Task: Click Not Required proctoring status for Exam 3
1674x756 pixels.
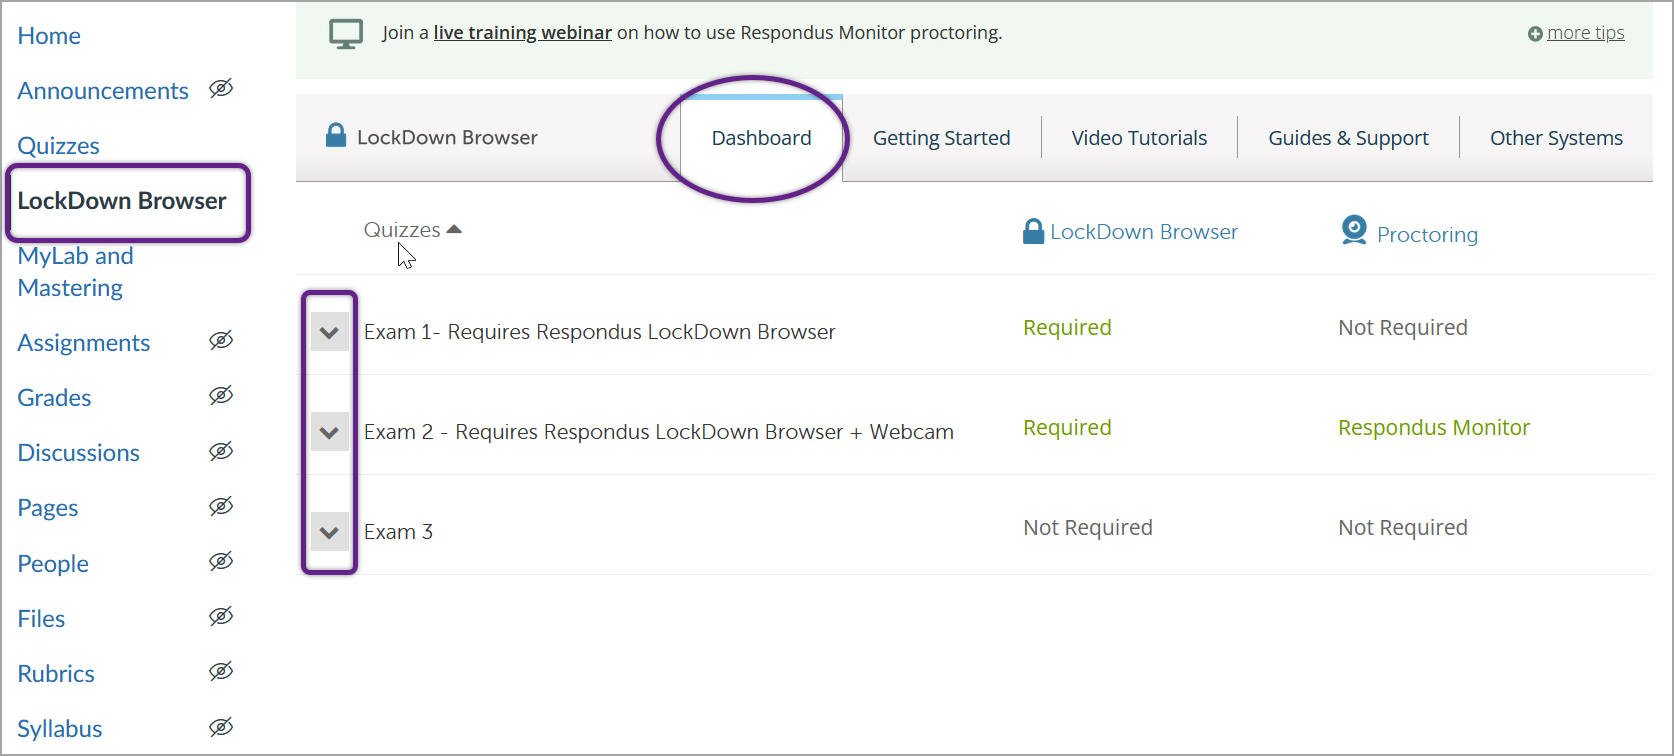Action: 1403,528
